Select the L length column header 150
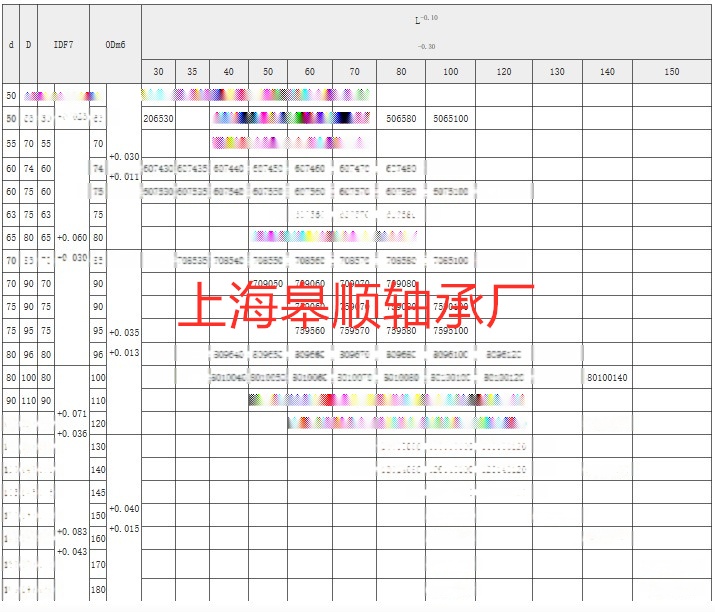This screenshot has height=612, width=715. (672, 72)
